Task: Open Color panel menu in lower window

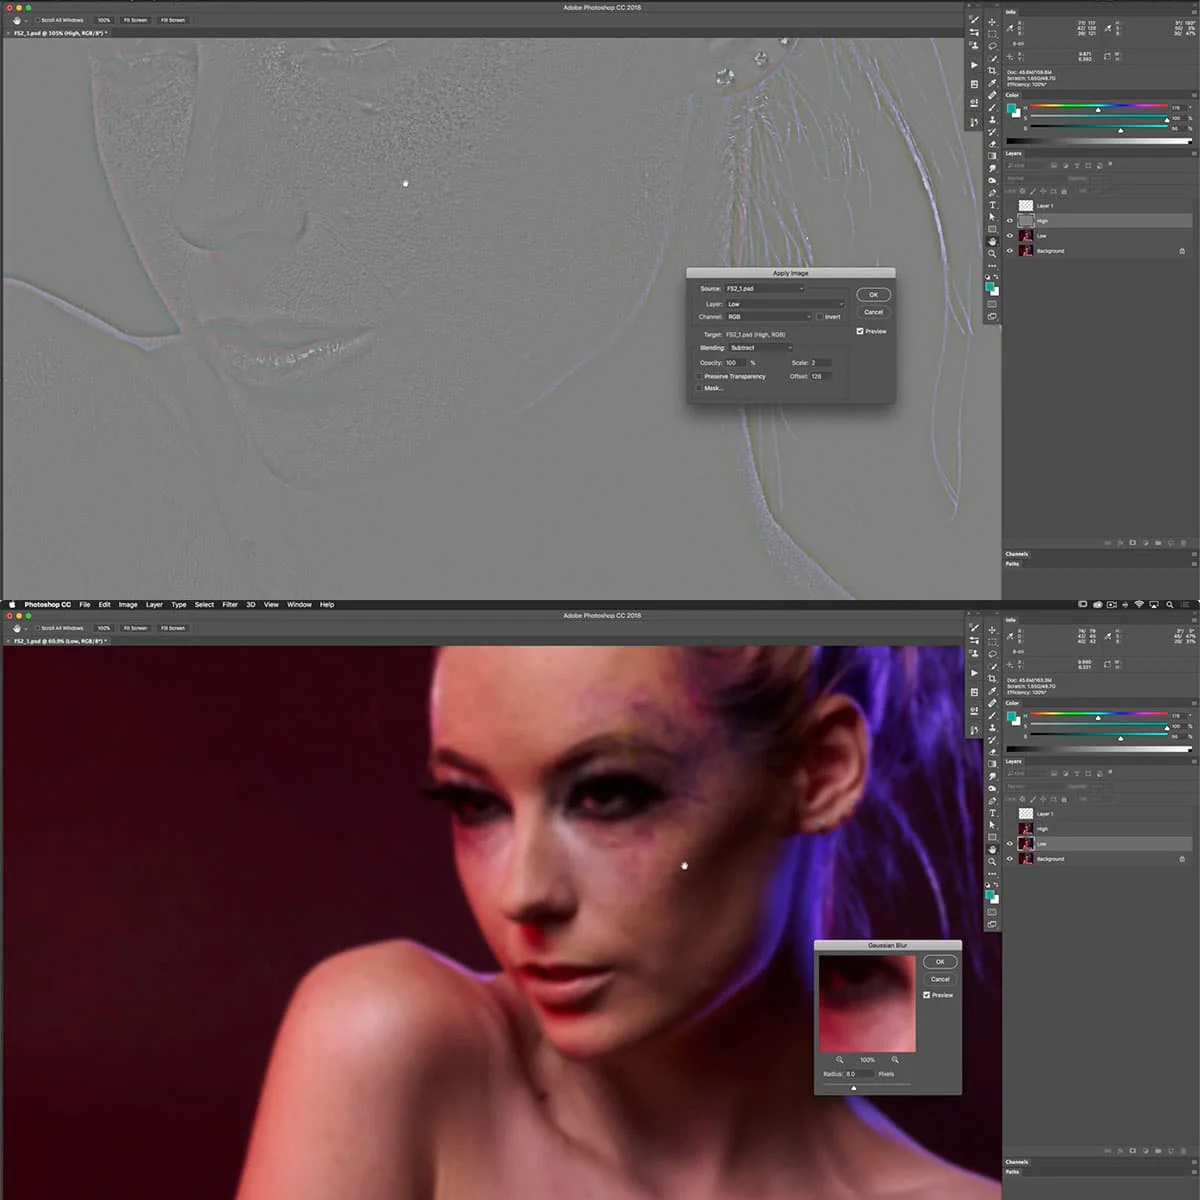Action: point(1194,703)
